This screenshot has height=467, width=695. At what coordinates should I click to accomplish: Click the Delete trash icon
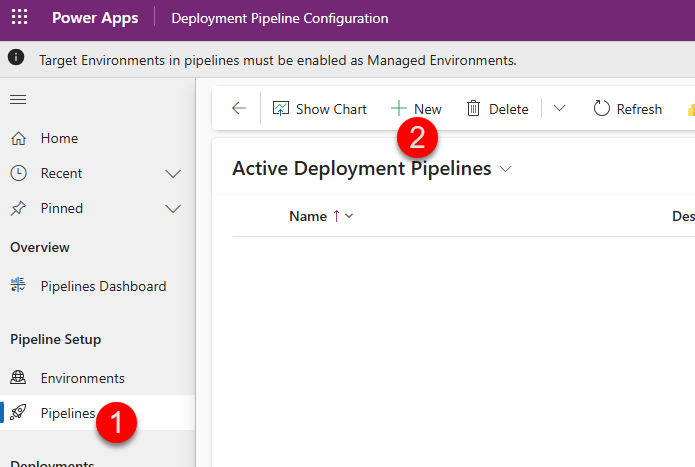474,109
